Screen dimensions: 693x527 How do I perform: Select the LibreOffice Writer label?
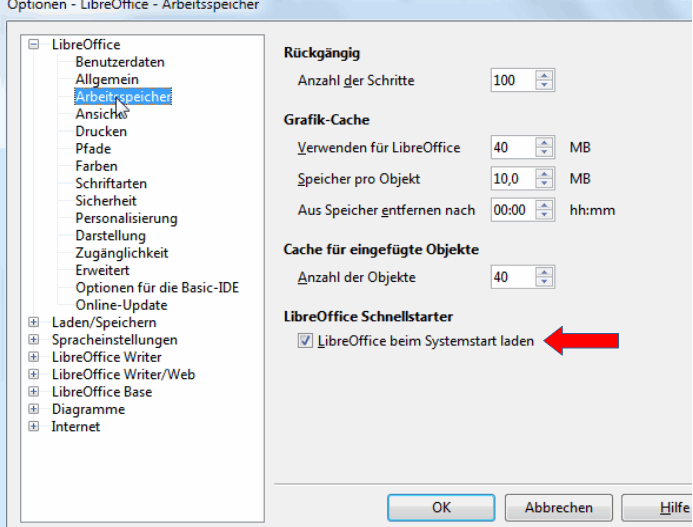tap(107, 357)
